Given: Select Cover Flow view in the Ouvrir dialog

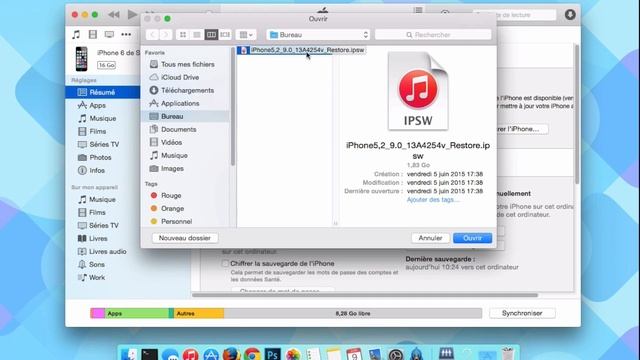Looking at the screenshot, I should coord(225,35).
